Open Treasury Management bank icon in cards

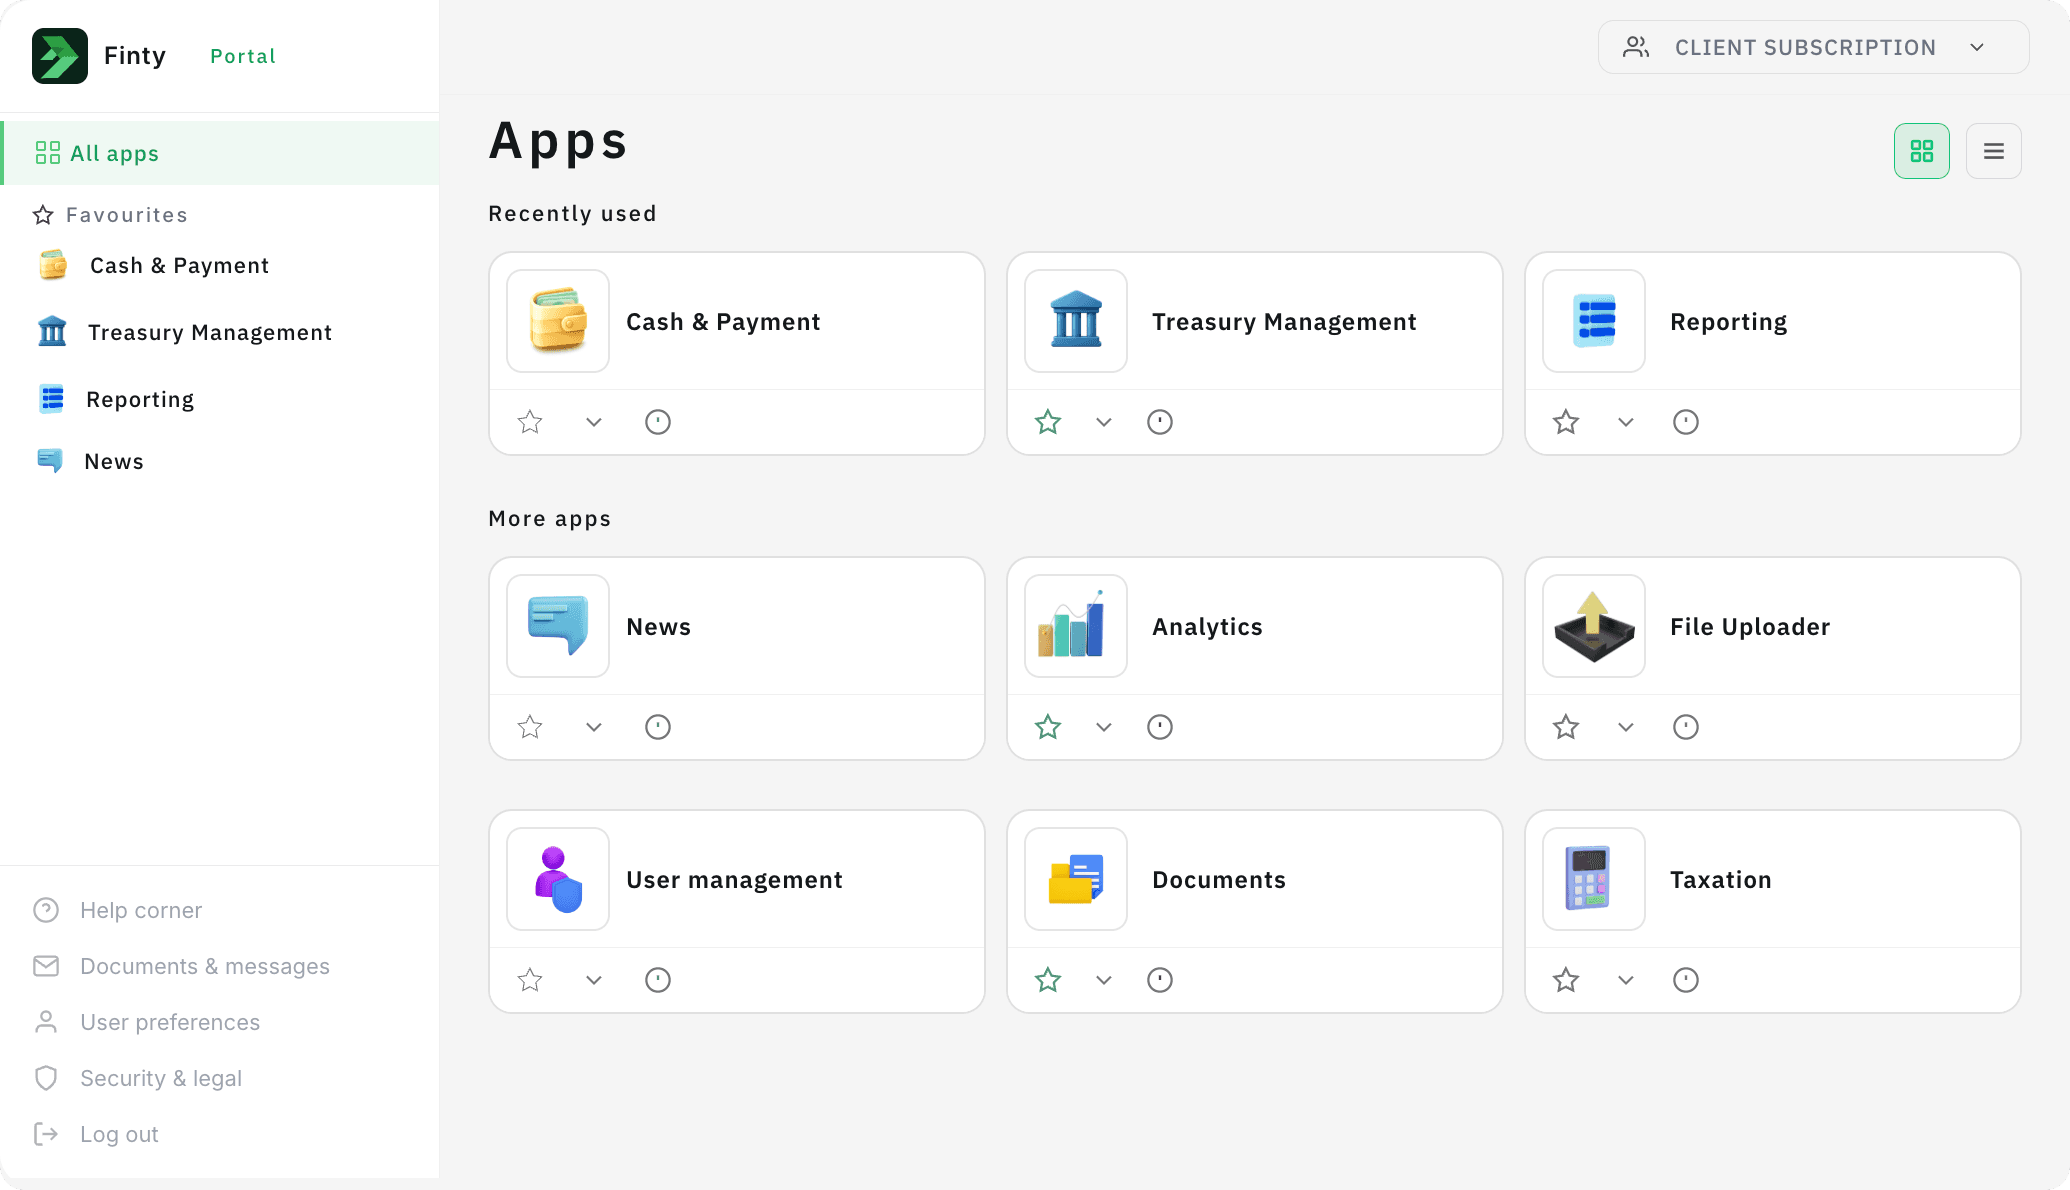(1076, 321)
